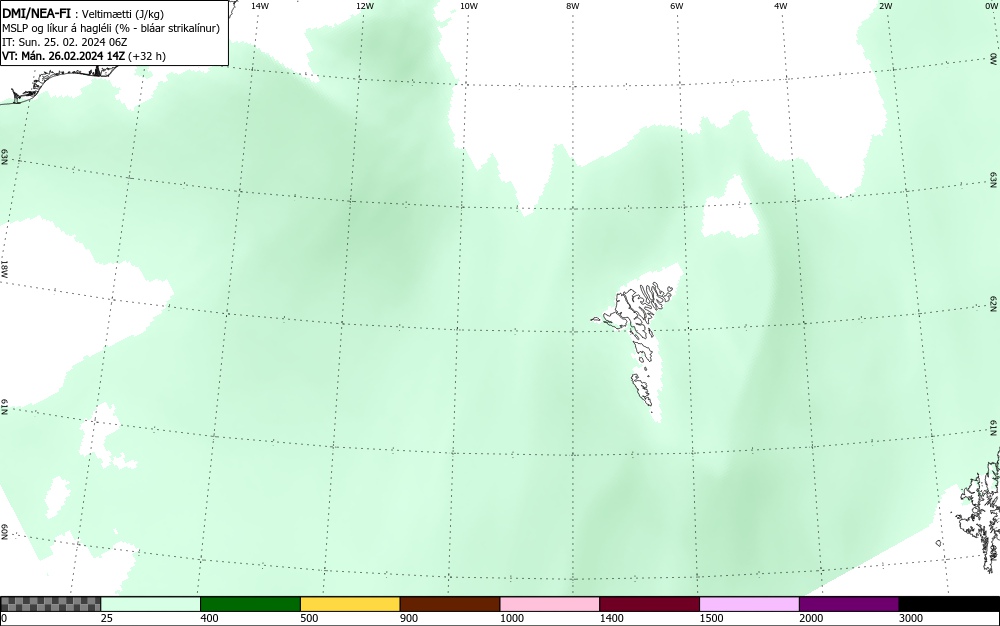Click the "60N" label on left edge
Screen dimensions: 1000x626
(4, 532)
